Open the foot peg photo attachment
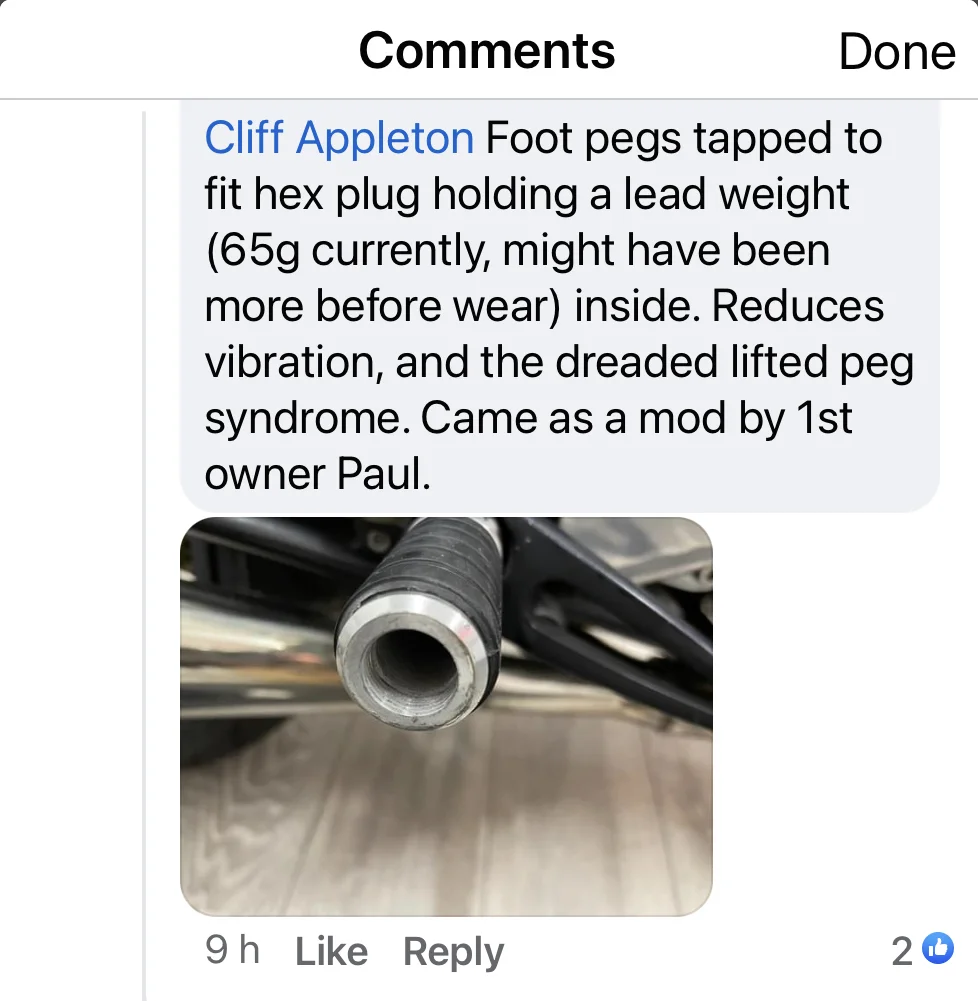Image resolution: width=978 pixels, height=1001 pixels. coord(446,716)
